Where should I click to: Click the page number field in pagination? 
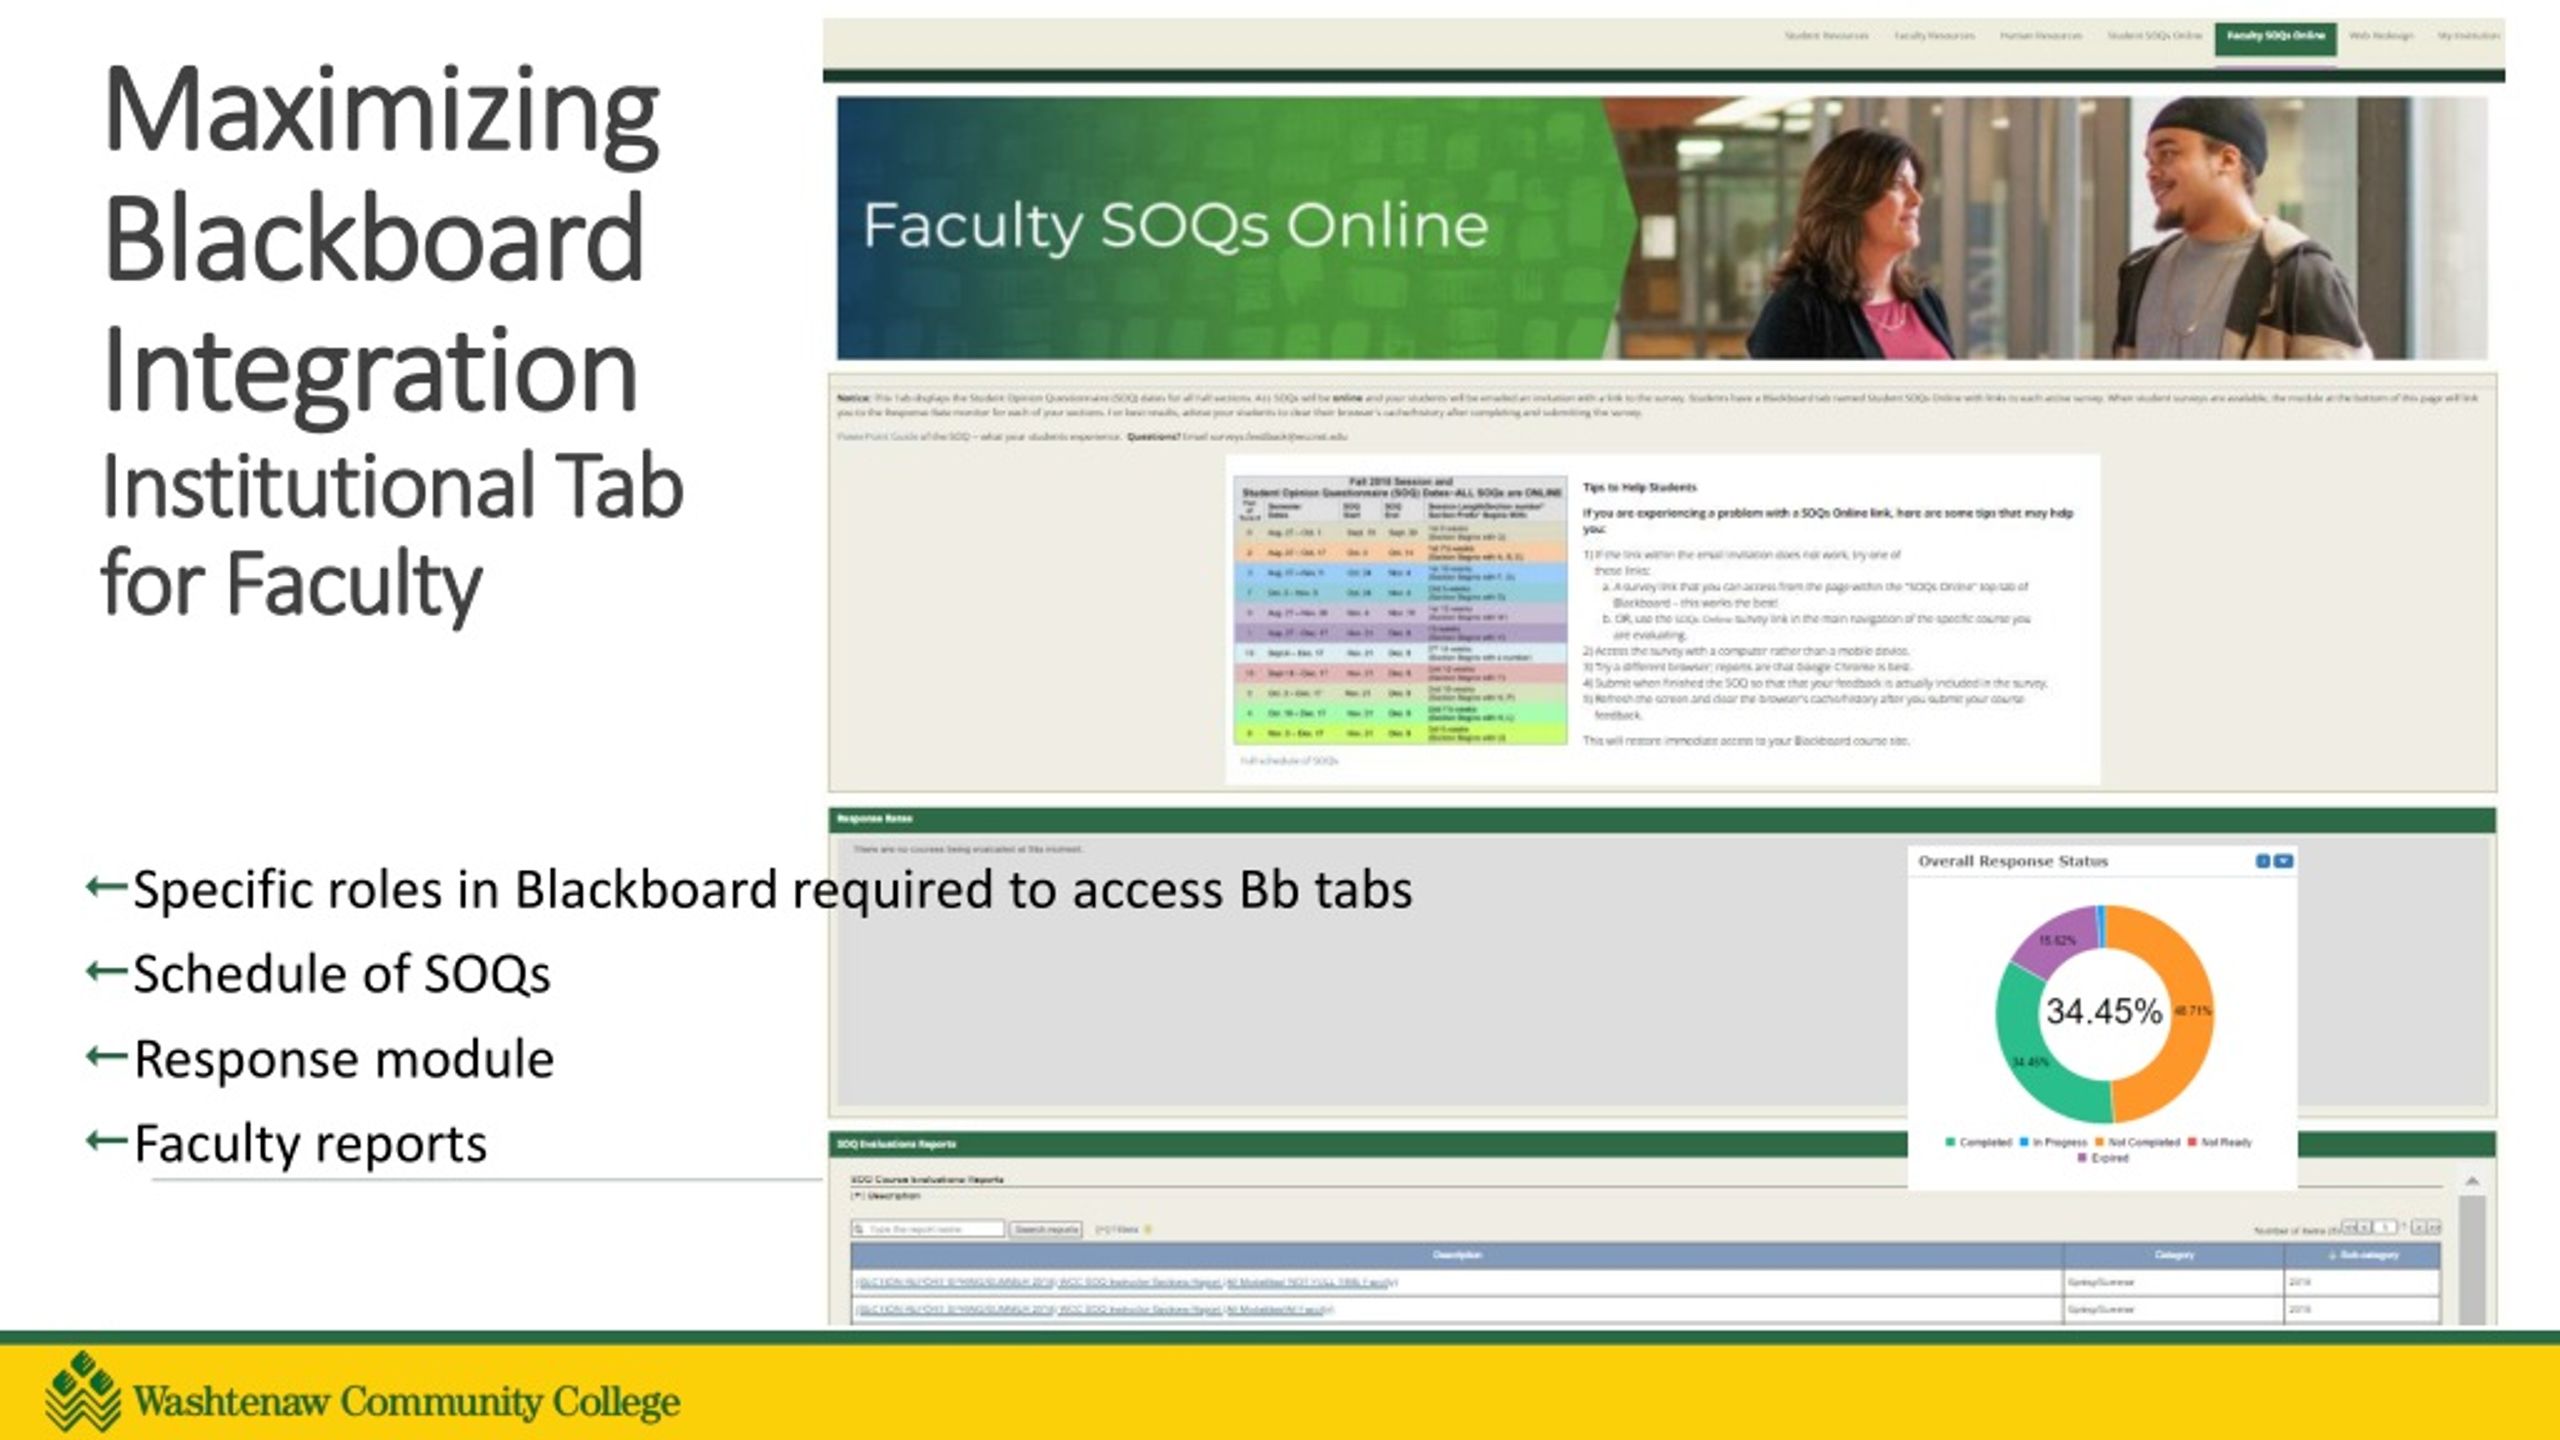2386,1227
